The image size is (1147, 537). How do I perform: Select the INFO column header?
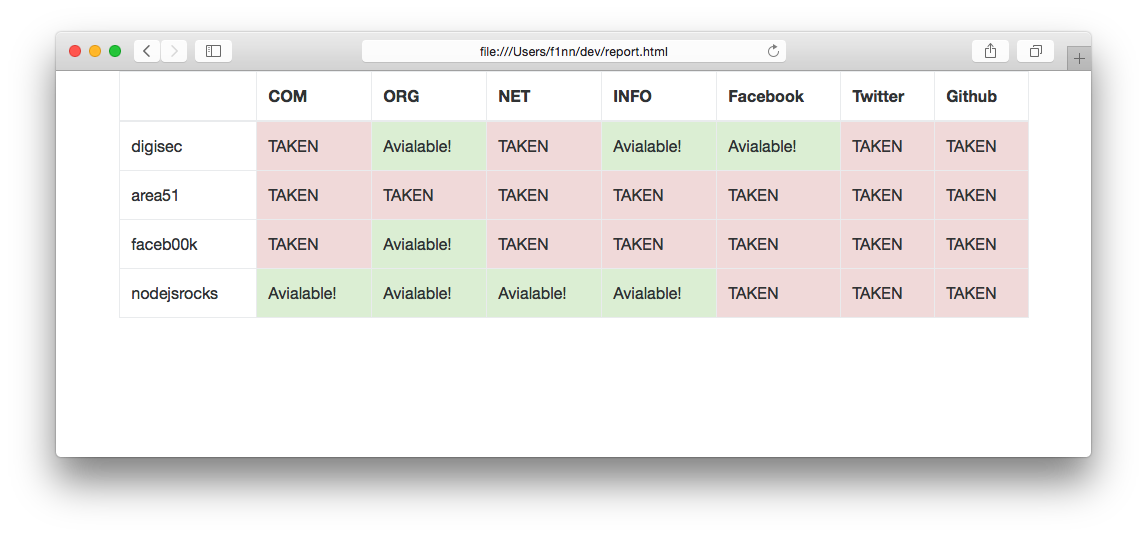click(x=658, y=97)
